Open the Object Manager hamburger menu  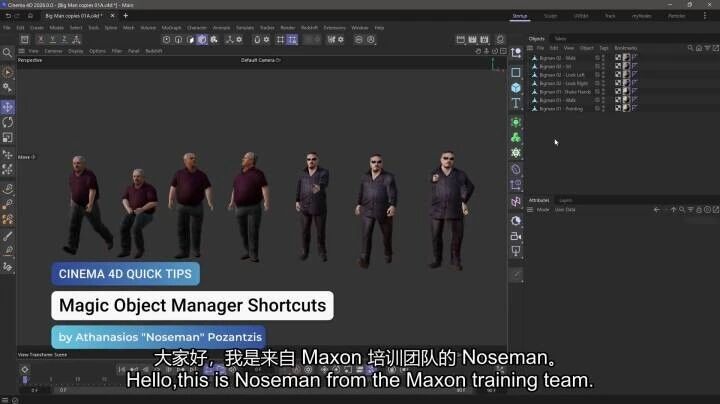point(530,48)
